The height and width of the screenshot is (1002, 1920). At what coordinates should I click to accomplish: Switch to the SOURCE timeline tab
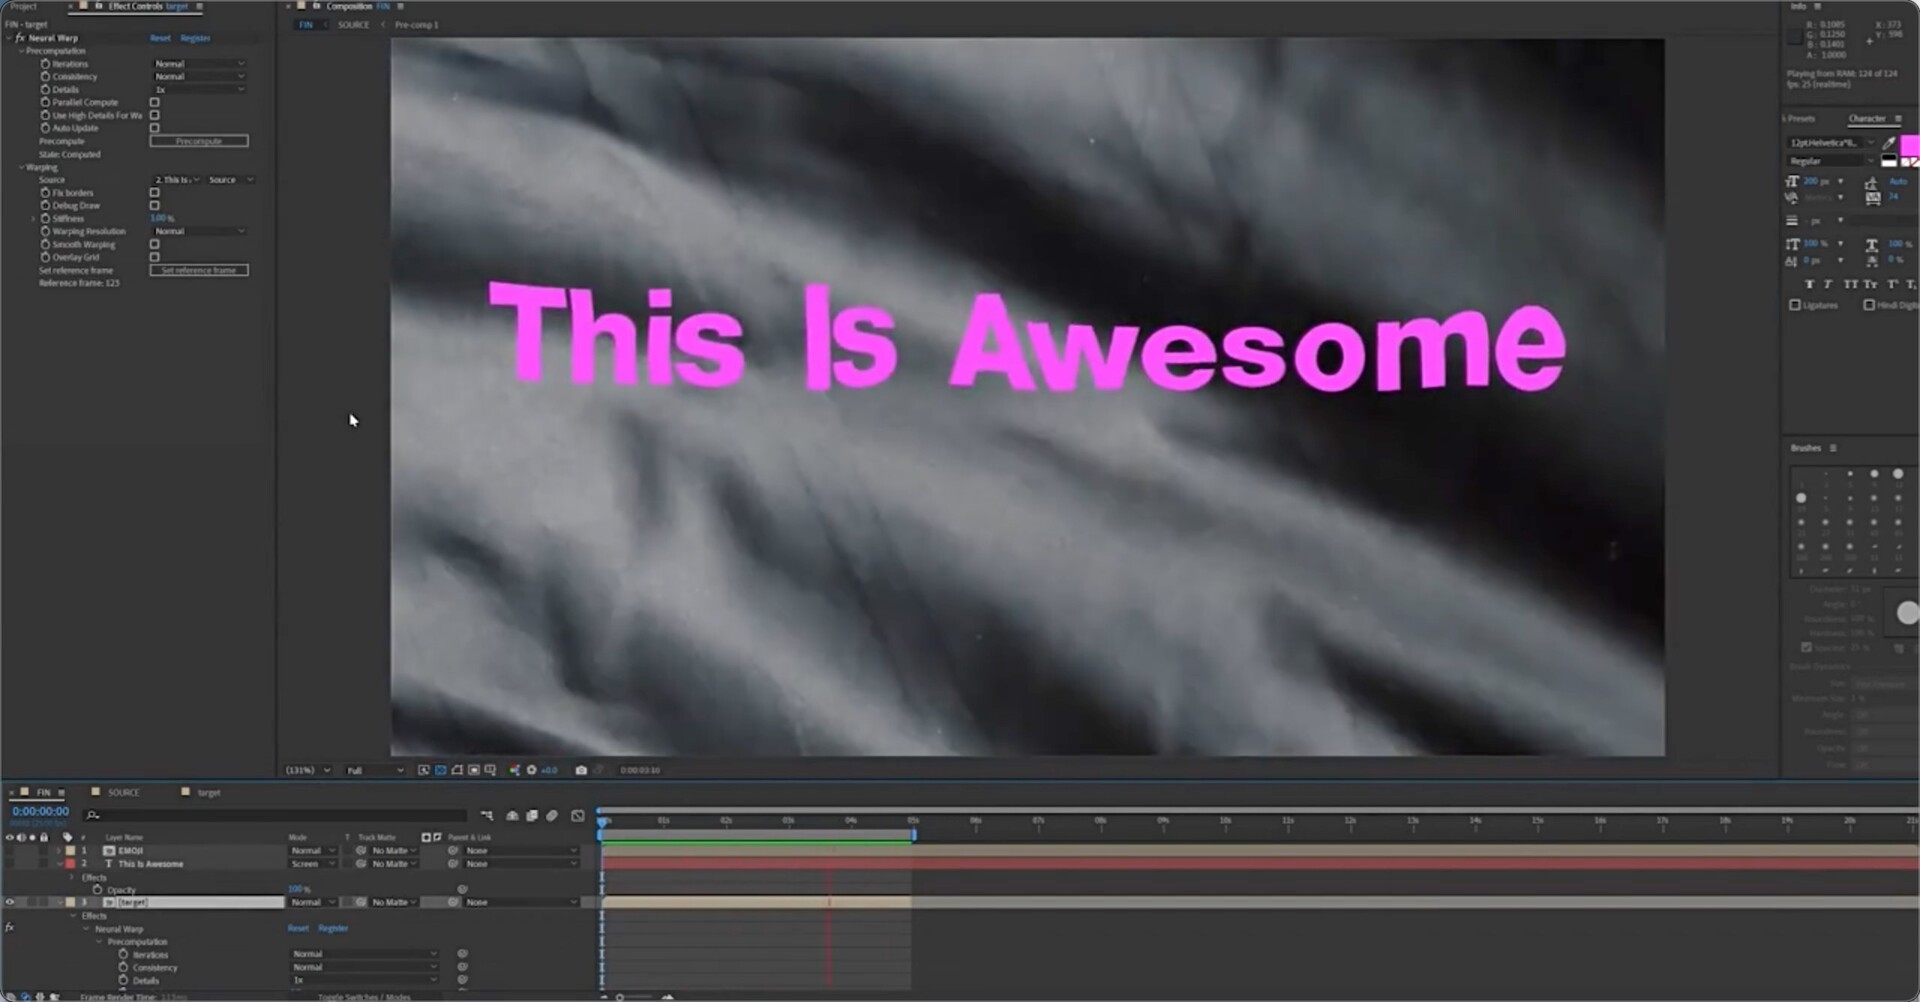(123, 793)
